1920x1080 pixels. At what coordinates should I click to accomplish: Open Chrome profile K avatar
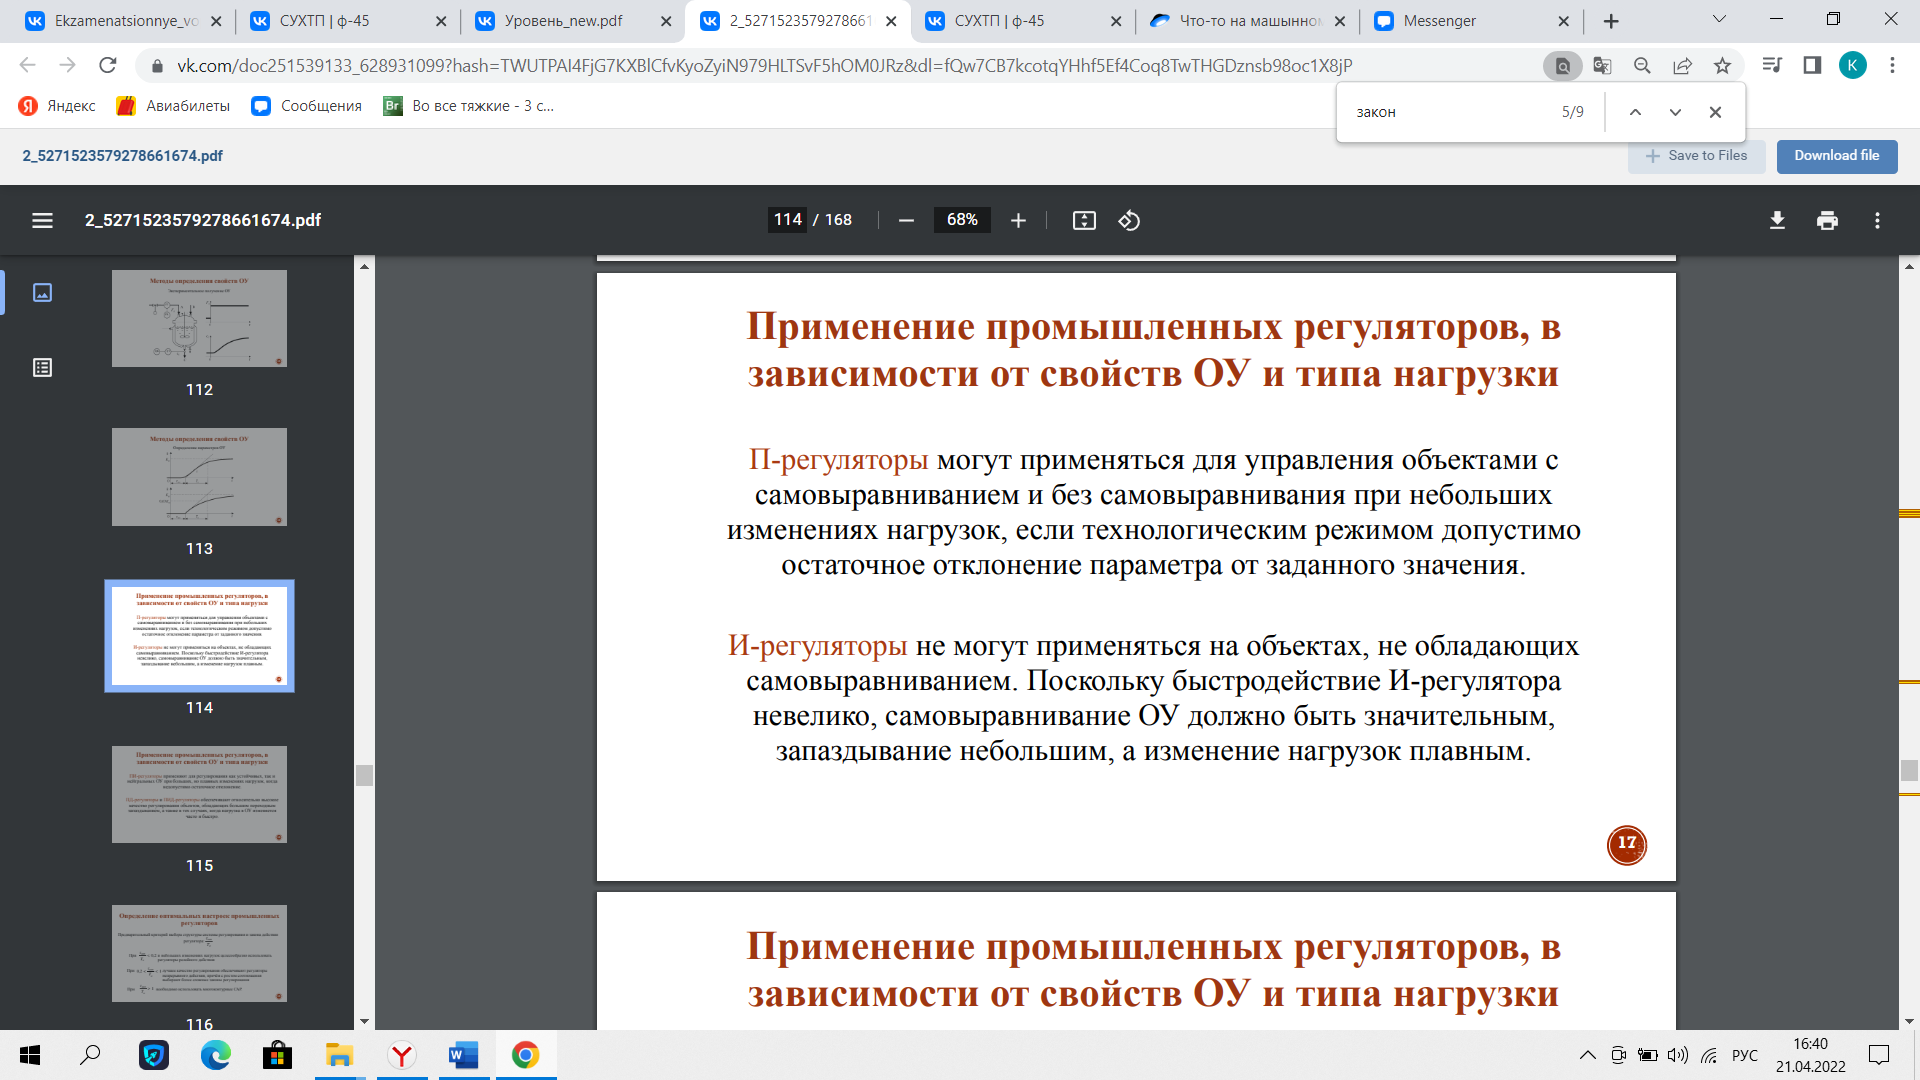click(x=1852, y=65)
